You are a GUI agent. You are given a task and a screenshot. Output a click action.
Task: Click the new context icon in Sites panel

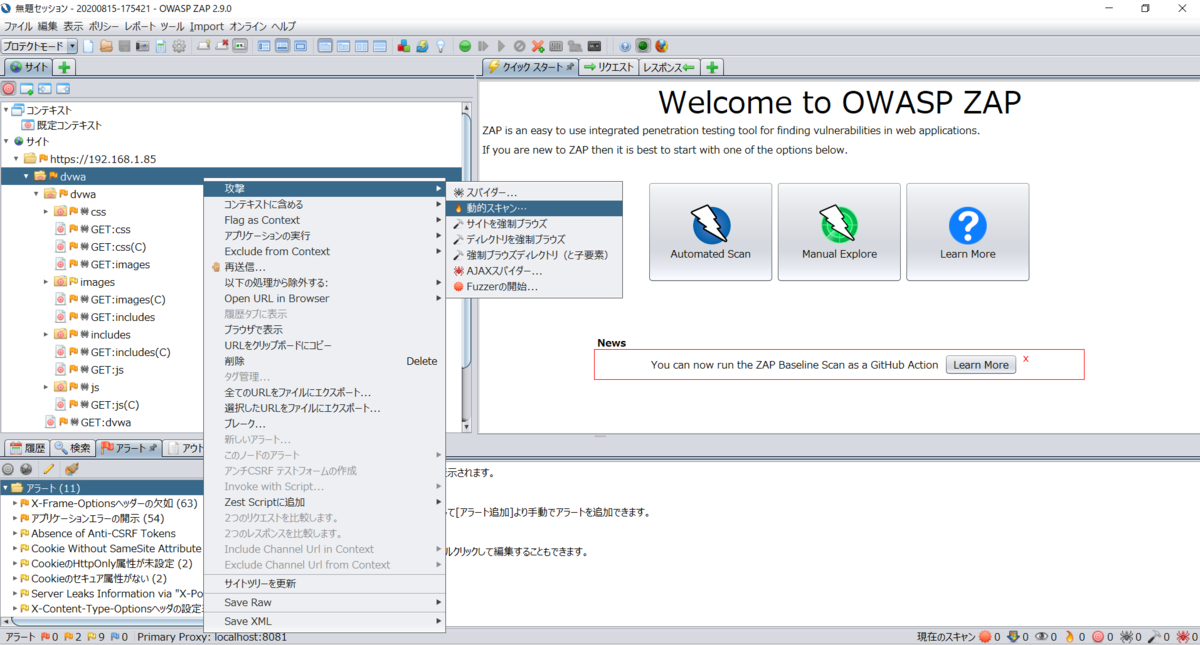click(27, 88)
